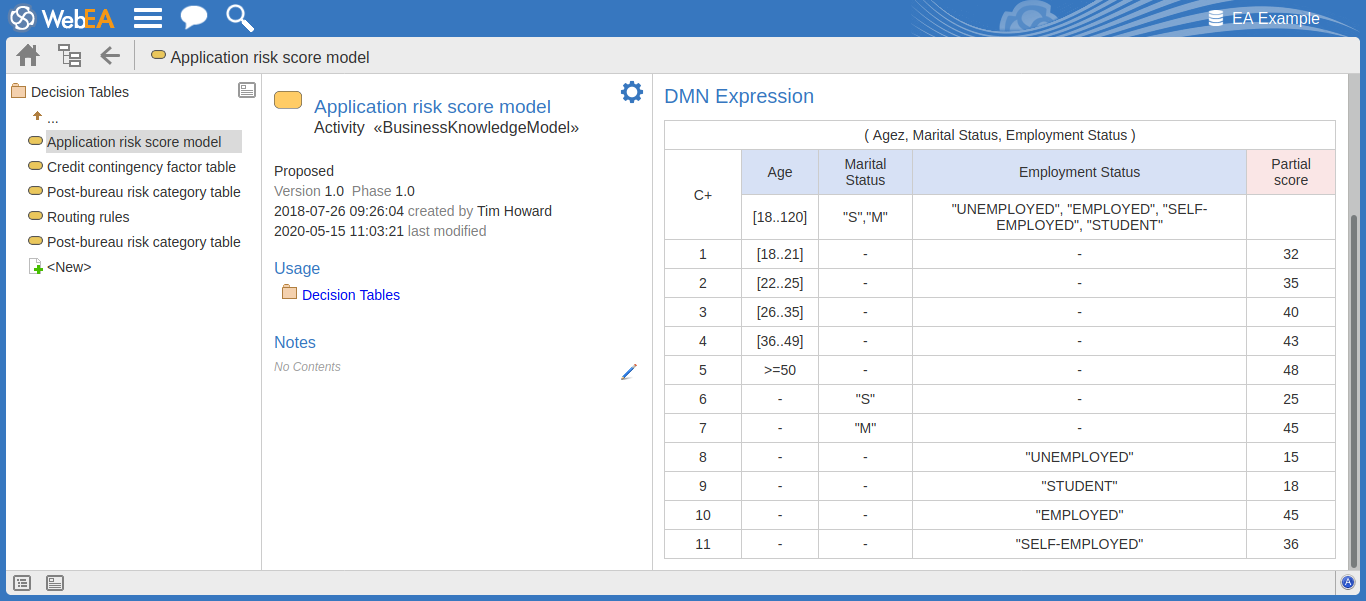Toggle browser list view icon in status bar
Viewport: 1366px width, 601px height.
tap(22, 582)
